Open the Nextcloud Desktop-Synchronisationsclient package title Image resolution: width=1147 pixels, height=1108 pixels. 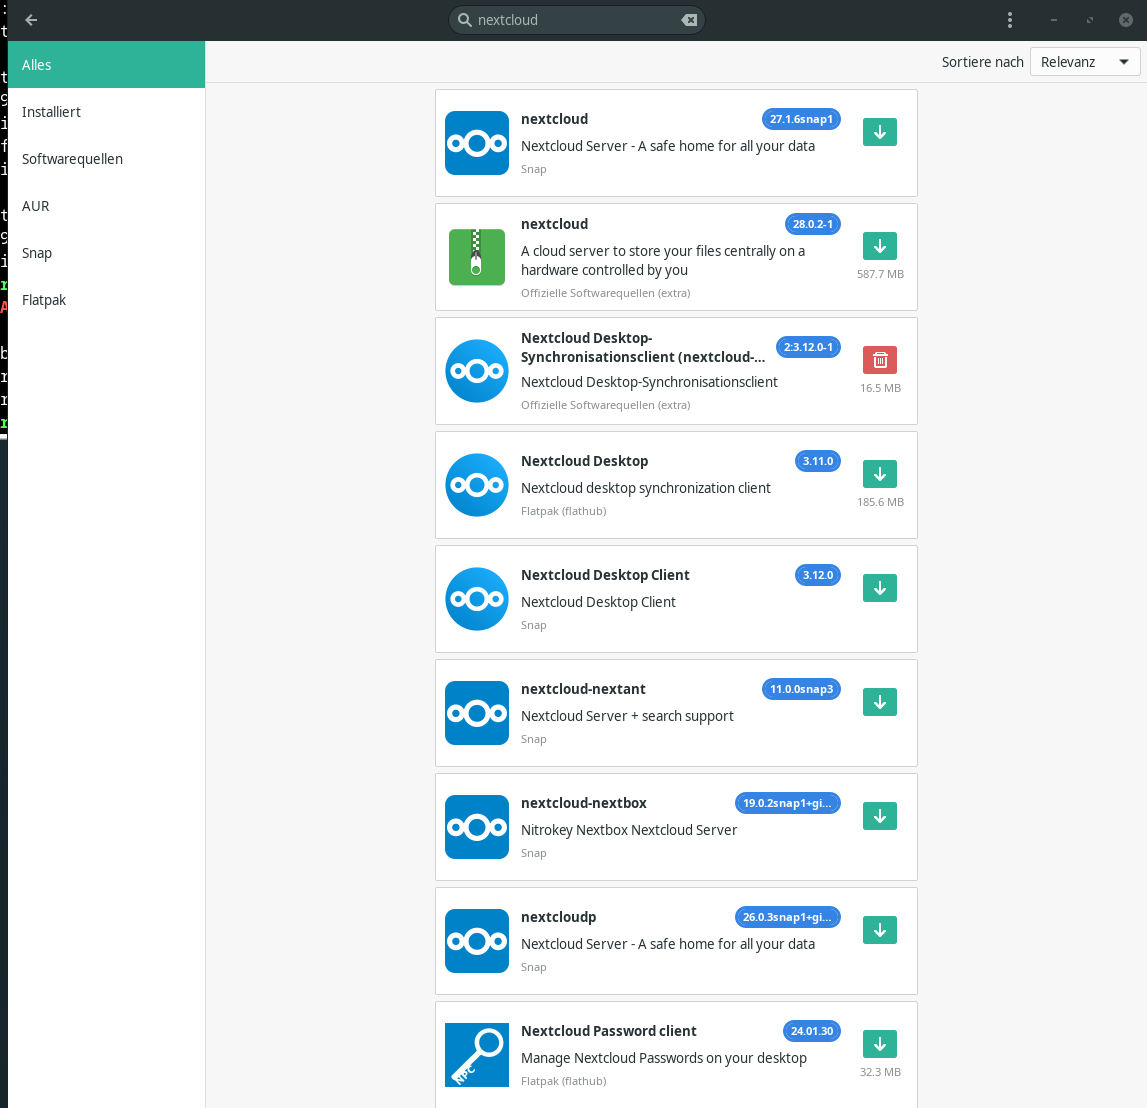click(643, 347)
